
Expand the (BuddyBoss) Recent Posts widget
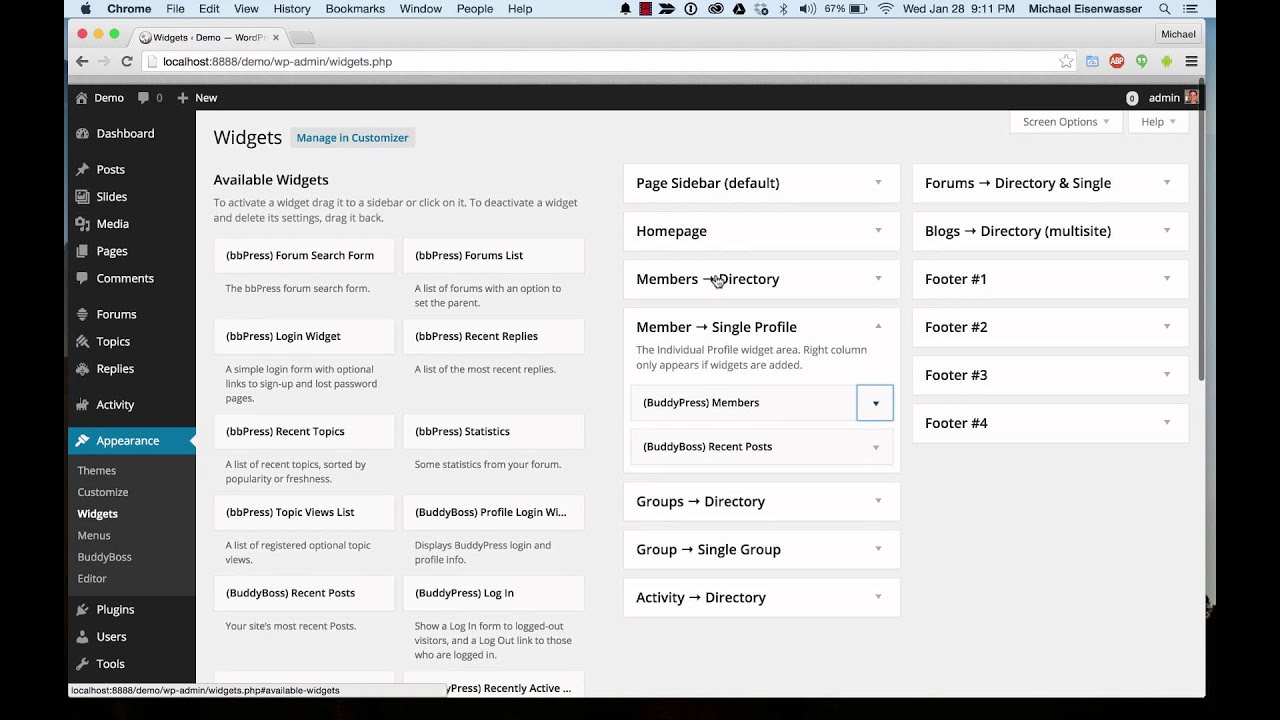(x=875, y=447)
